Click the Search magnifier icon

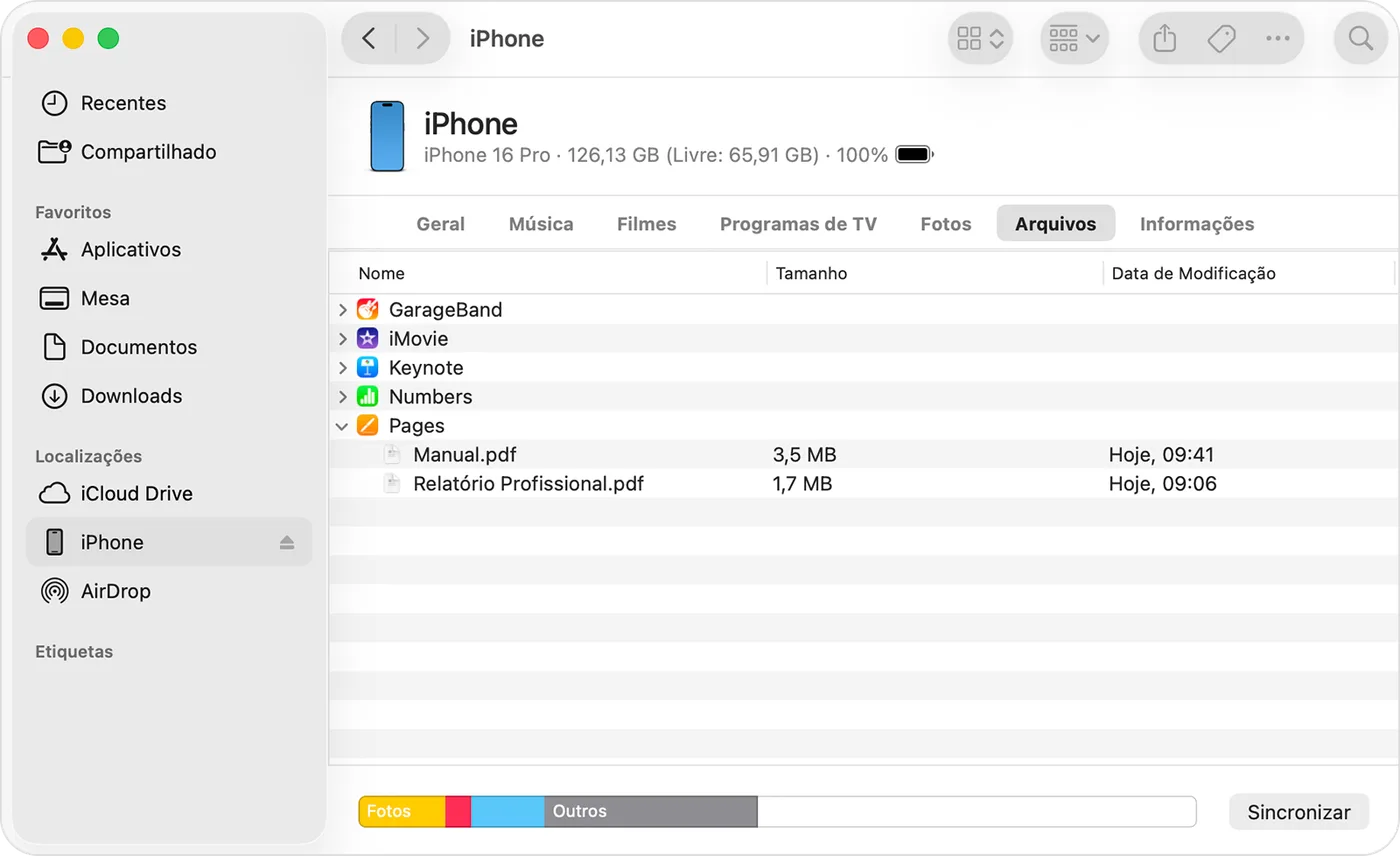point(1361,39)
